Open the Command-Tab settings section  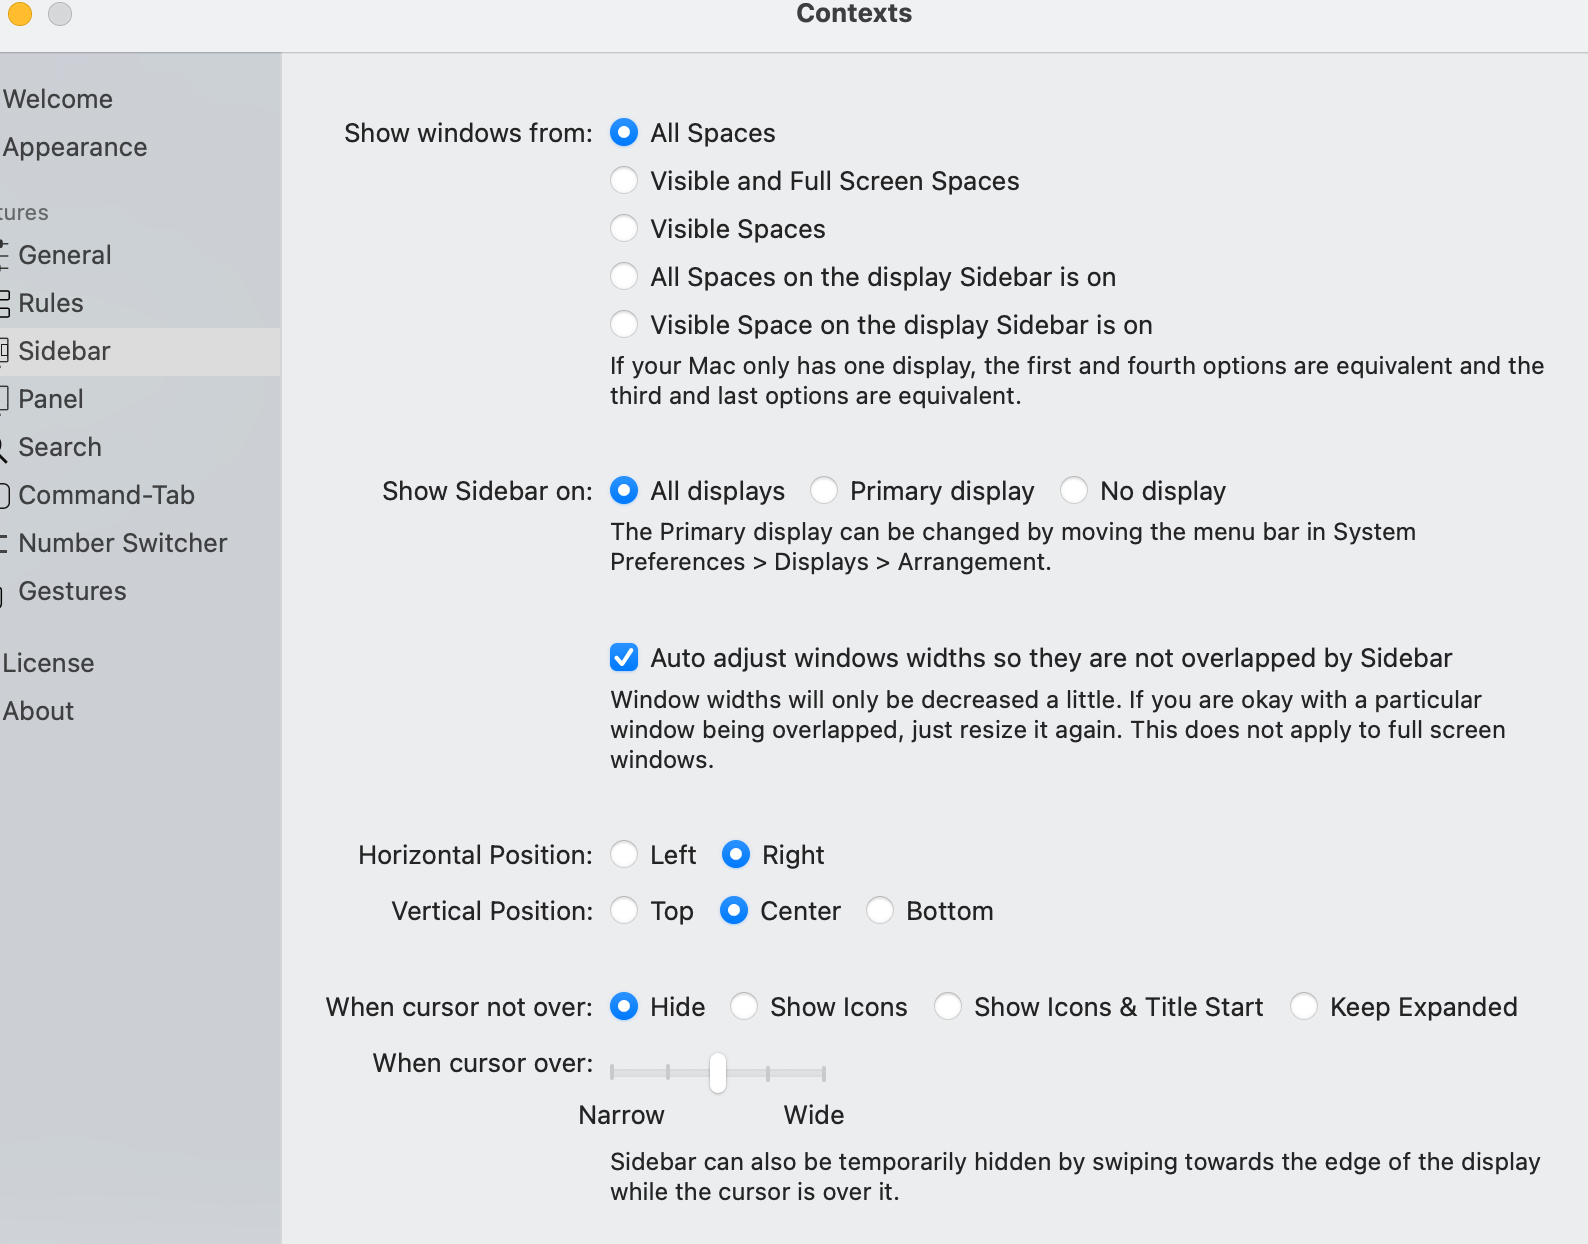pos(106,495)
